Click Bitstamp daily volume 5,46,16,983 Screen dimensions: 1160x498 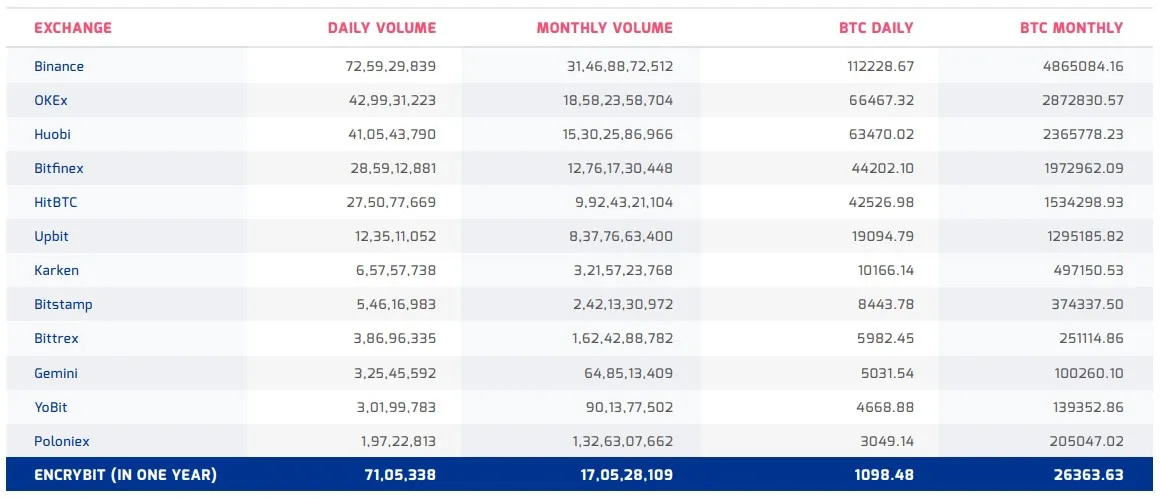click(x=397, y=304)
